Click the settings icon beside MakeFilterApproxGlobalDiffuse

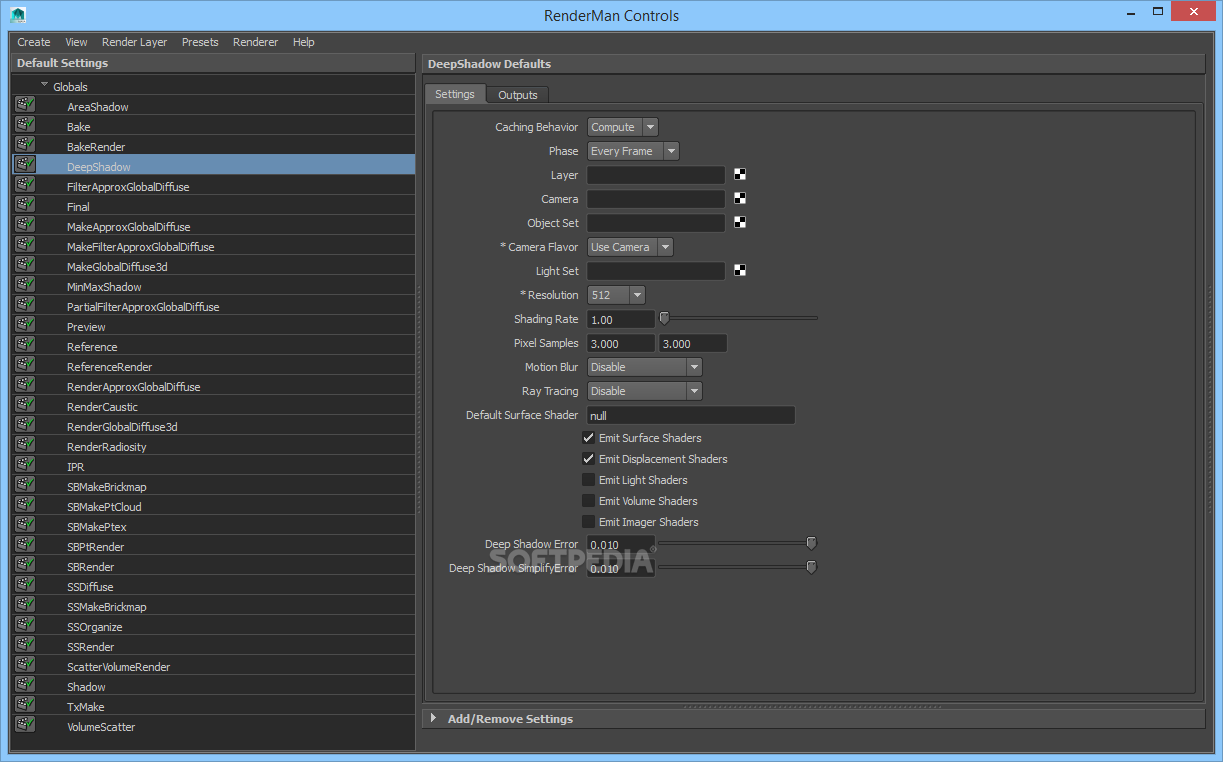(x=25, y=245)
